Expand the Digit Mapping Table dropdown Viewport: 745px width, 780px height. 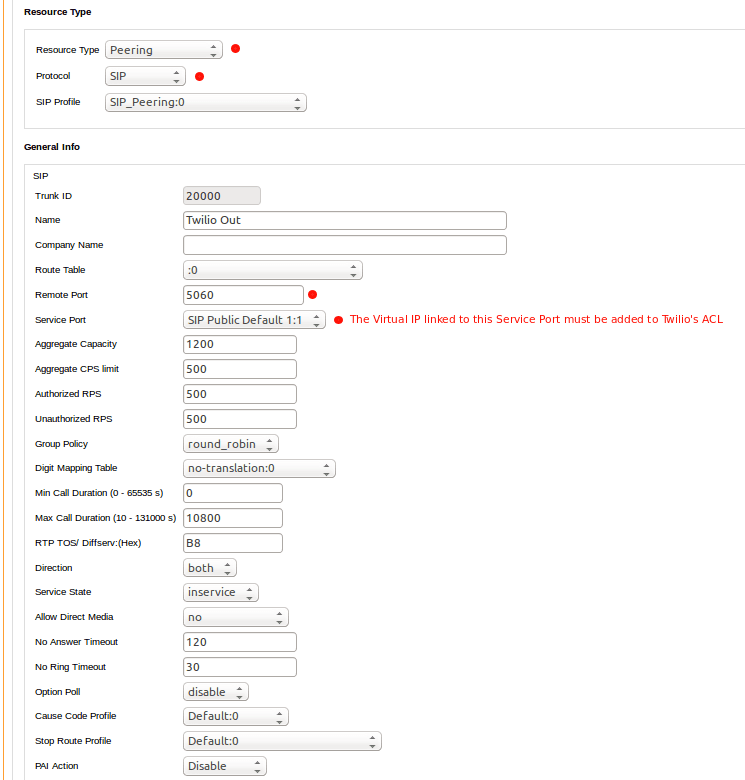coord(259,468)
